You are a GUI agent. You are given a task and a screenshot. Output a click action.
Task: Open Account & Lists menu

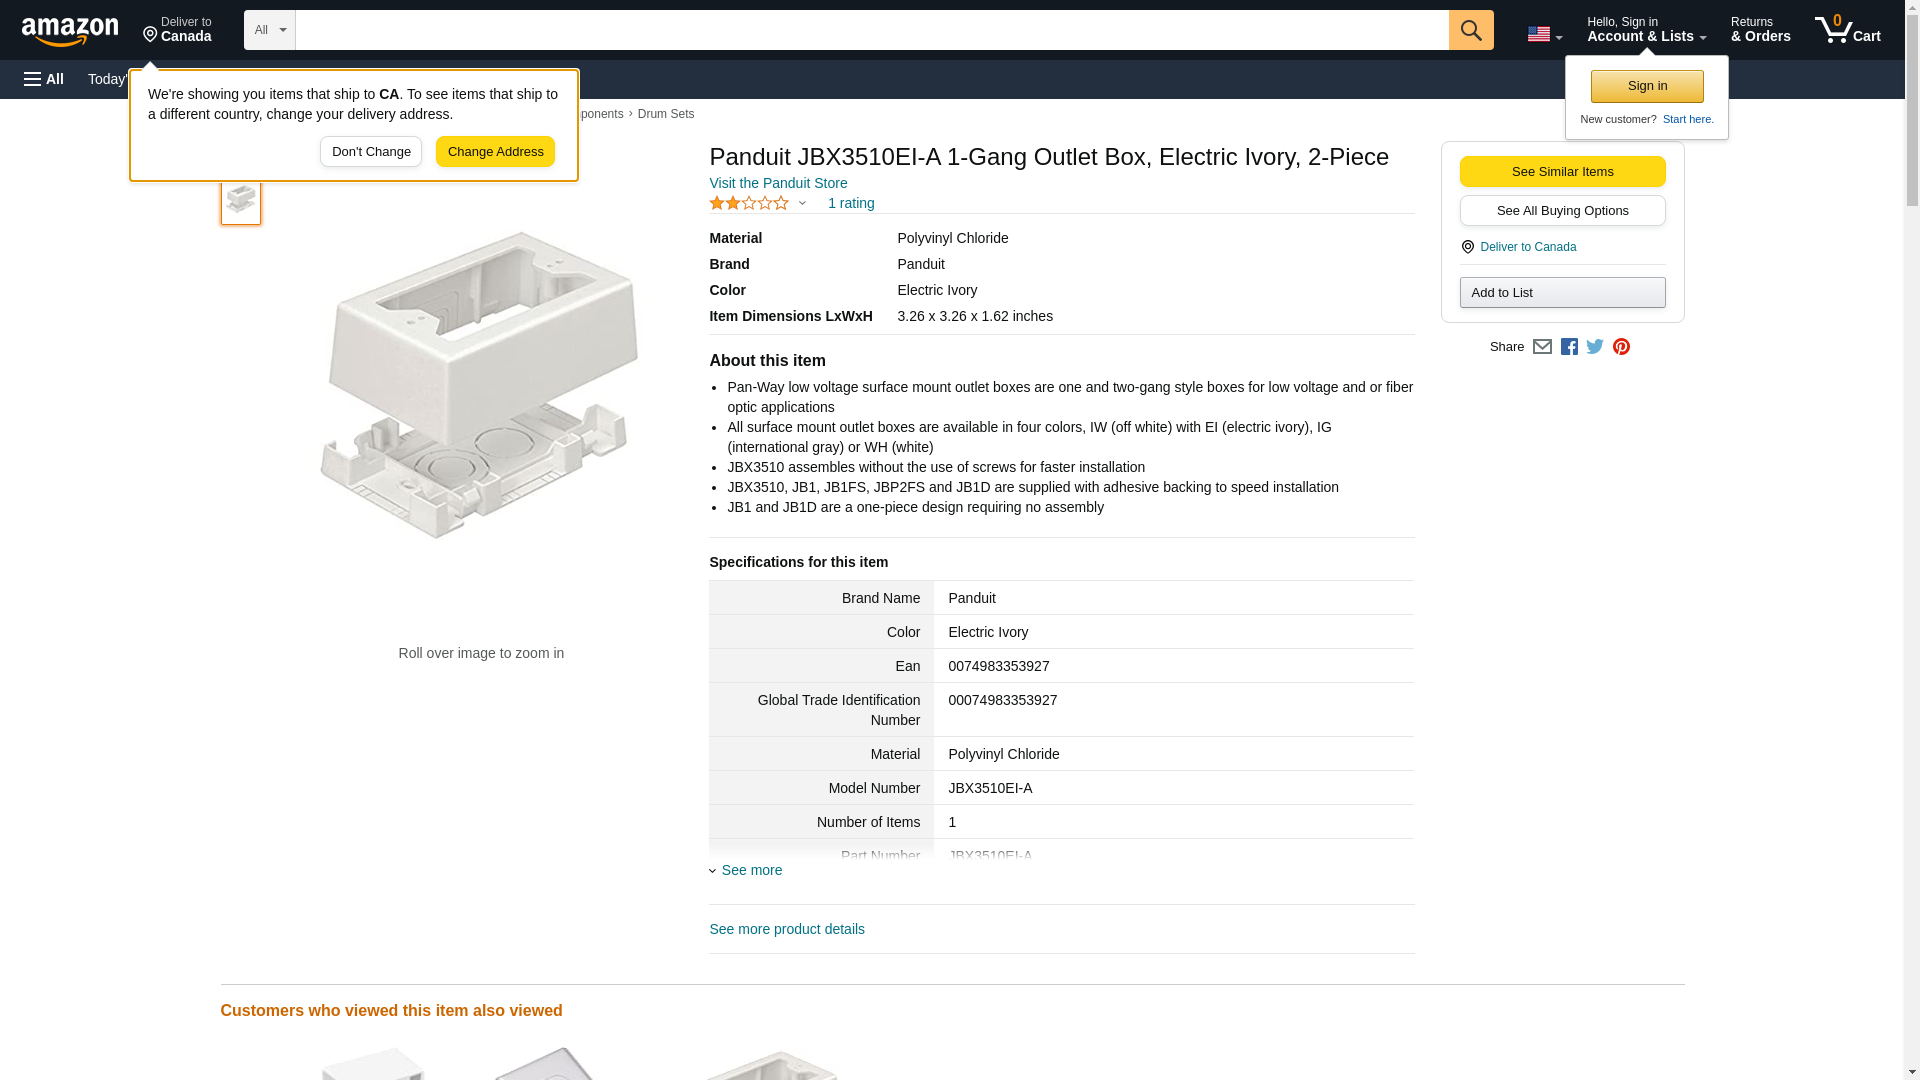[x=1646, y=30]
